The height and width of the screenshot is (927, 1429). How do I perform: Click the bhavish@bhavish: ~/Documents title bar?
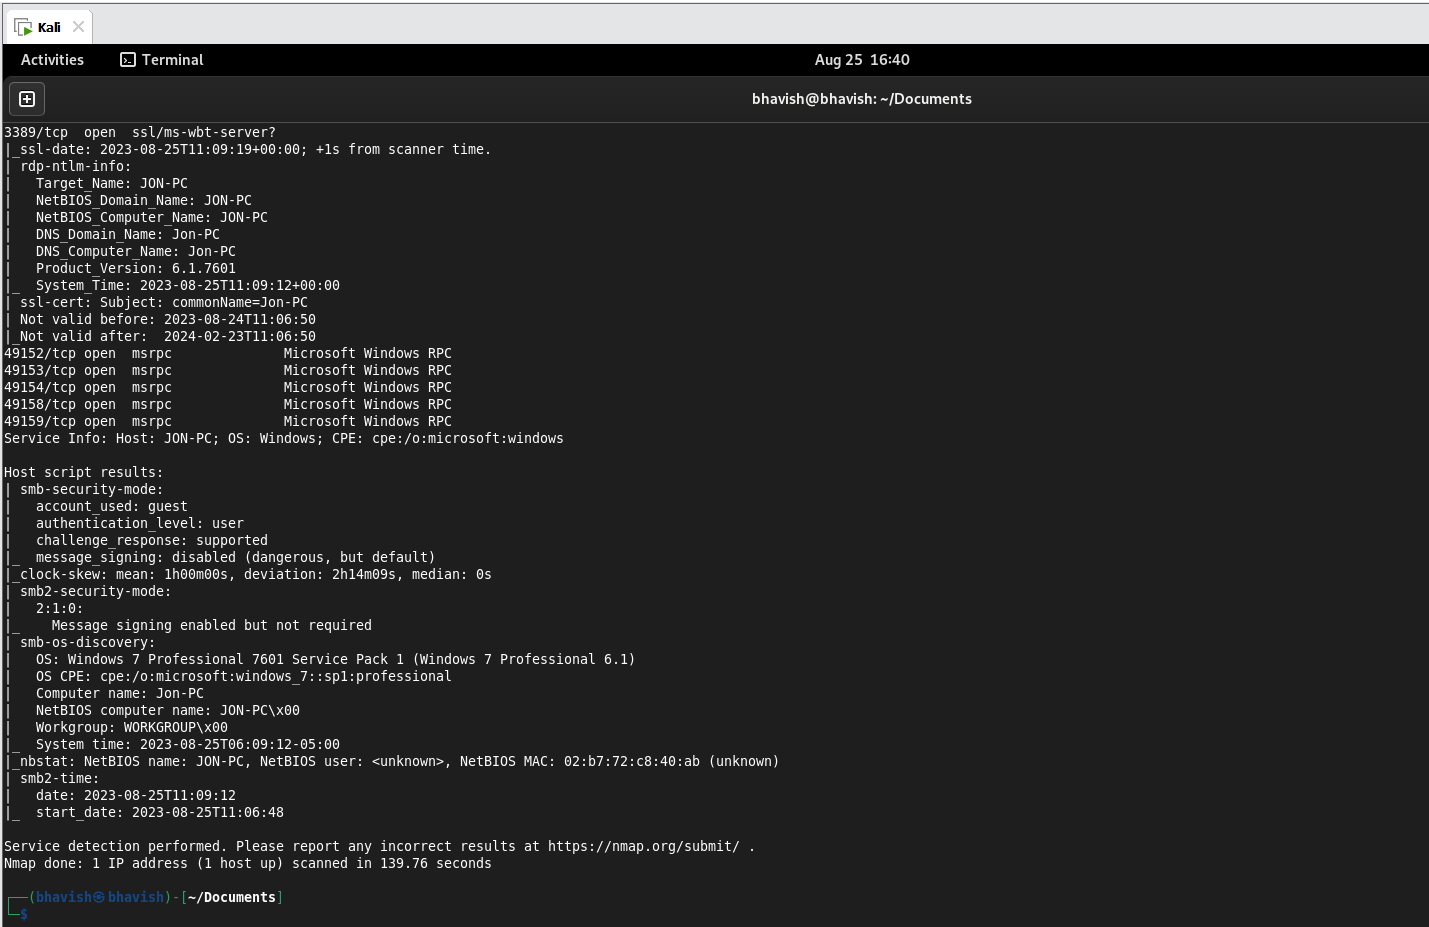pyautogui.click(x=861, y=98)
